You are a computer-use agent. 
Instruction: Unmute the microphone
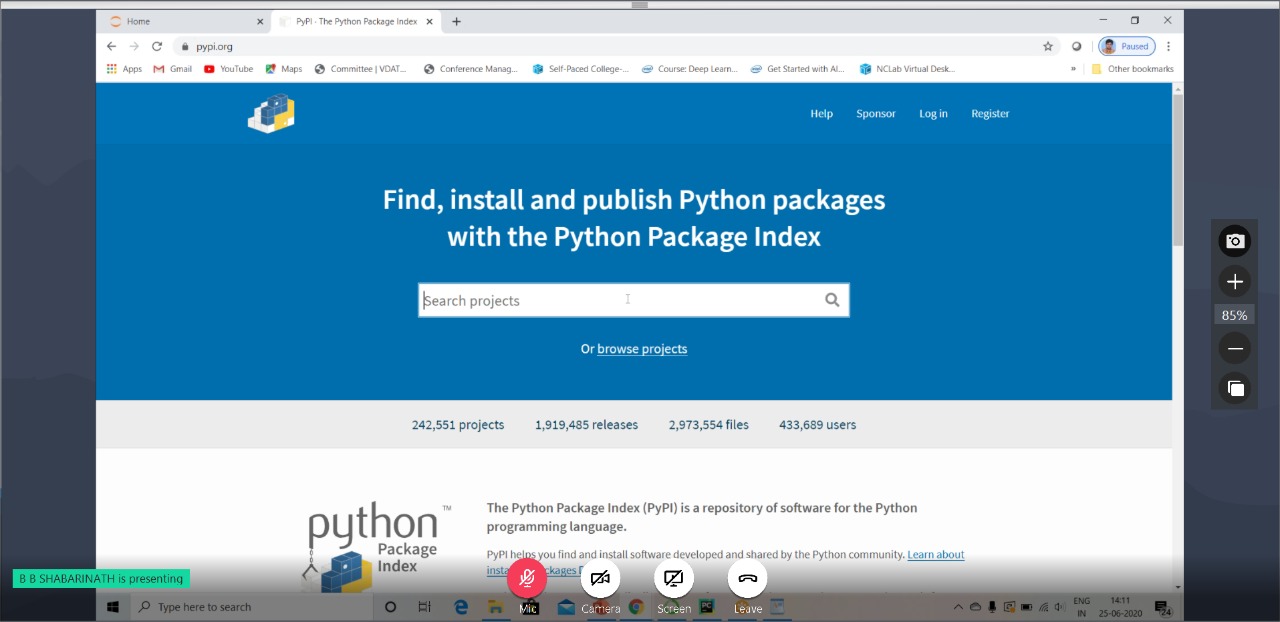tap(527, 578)
